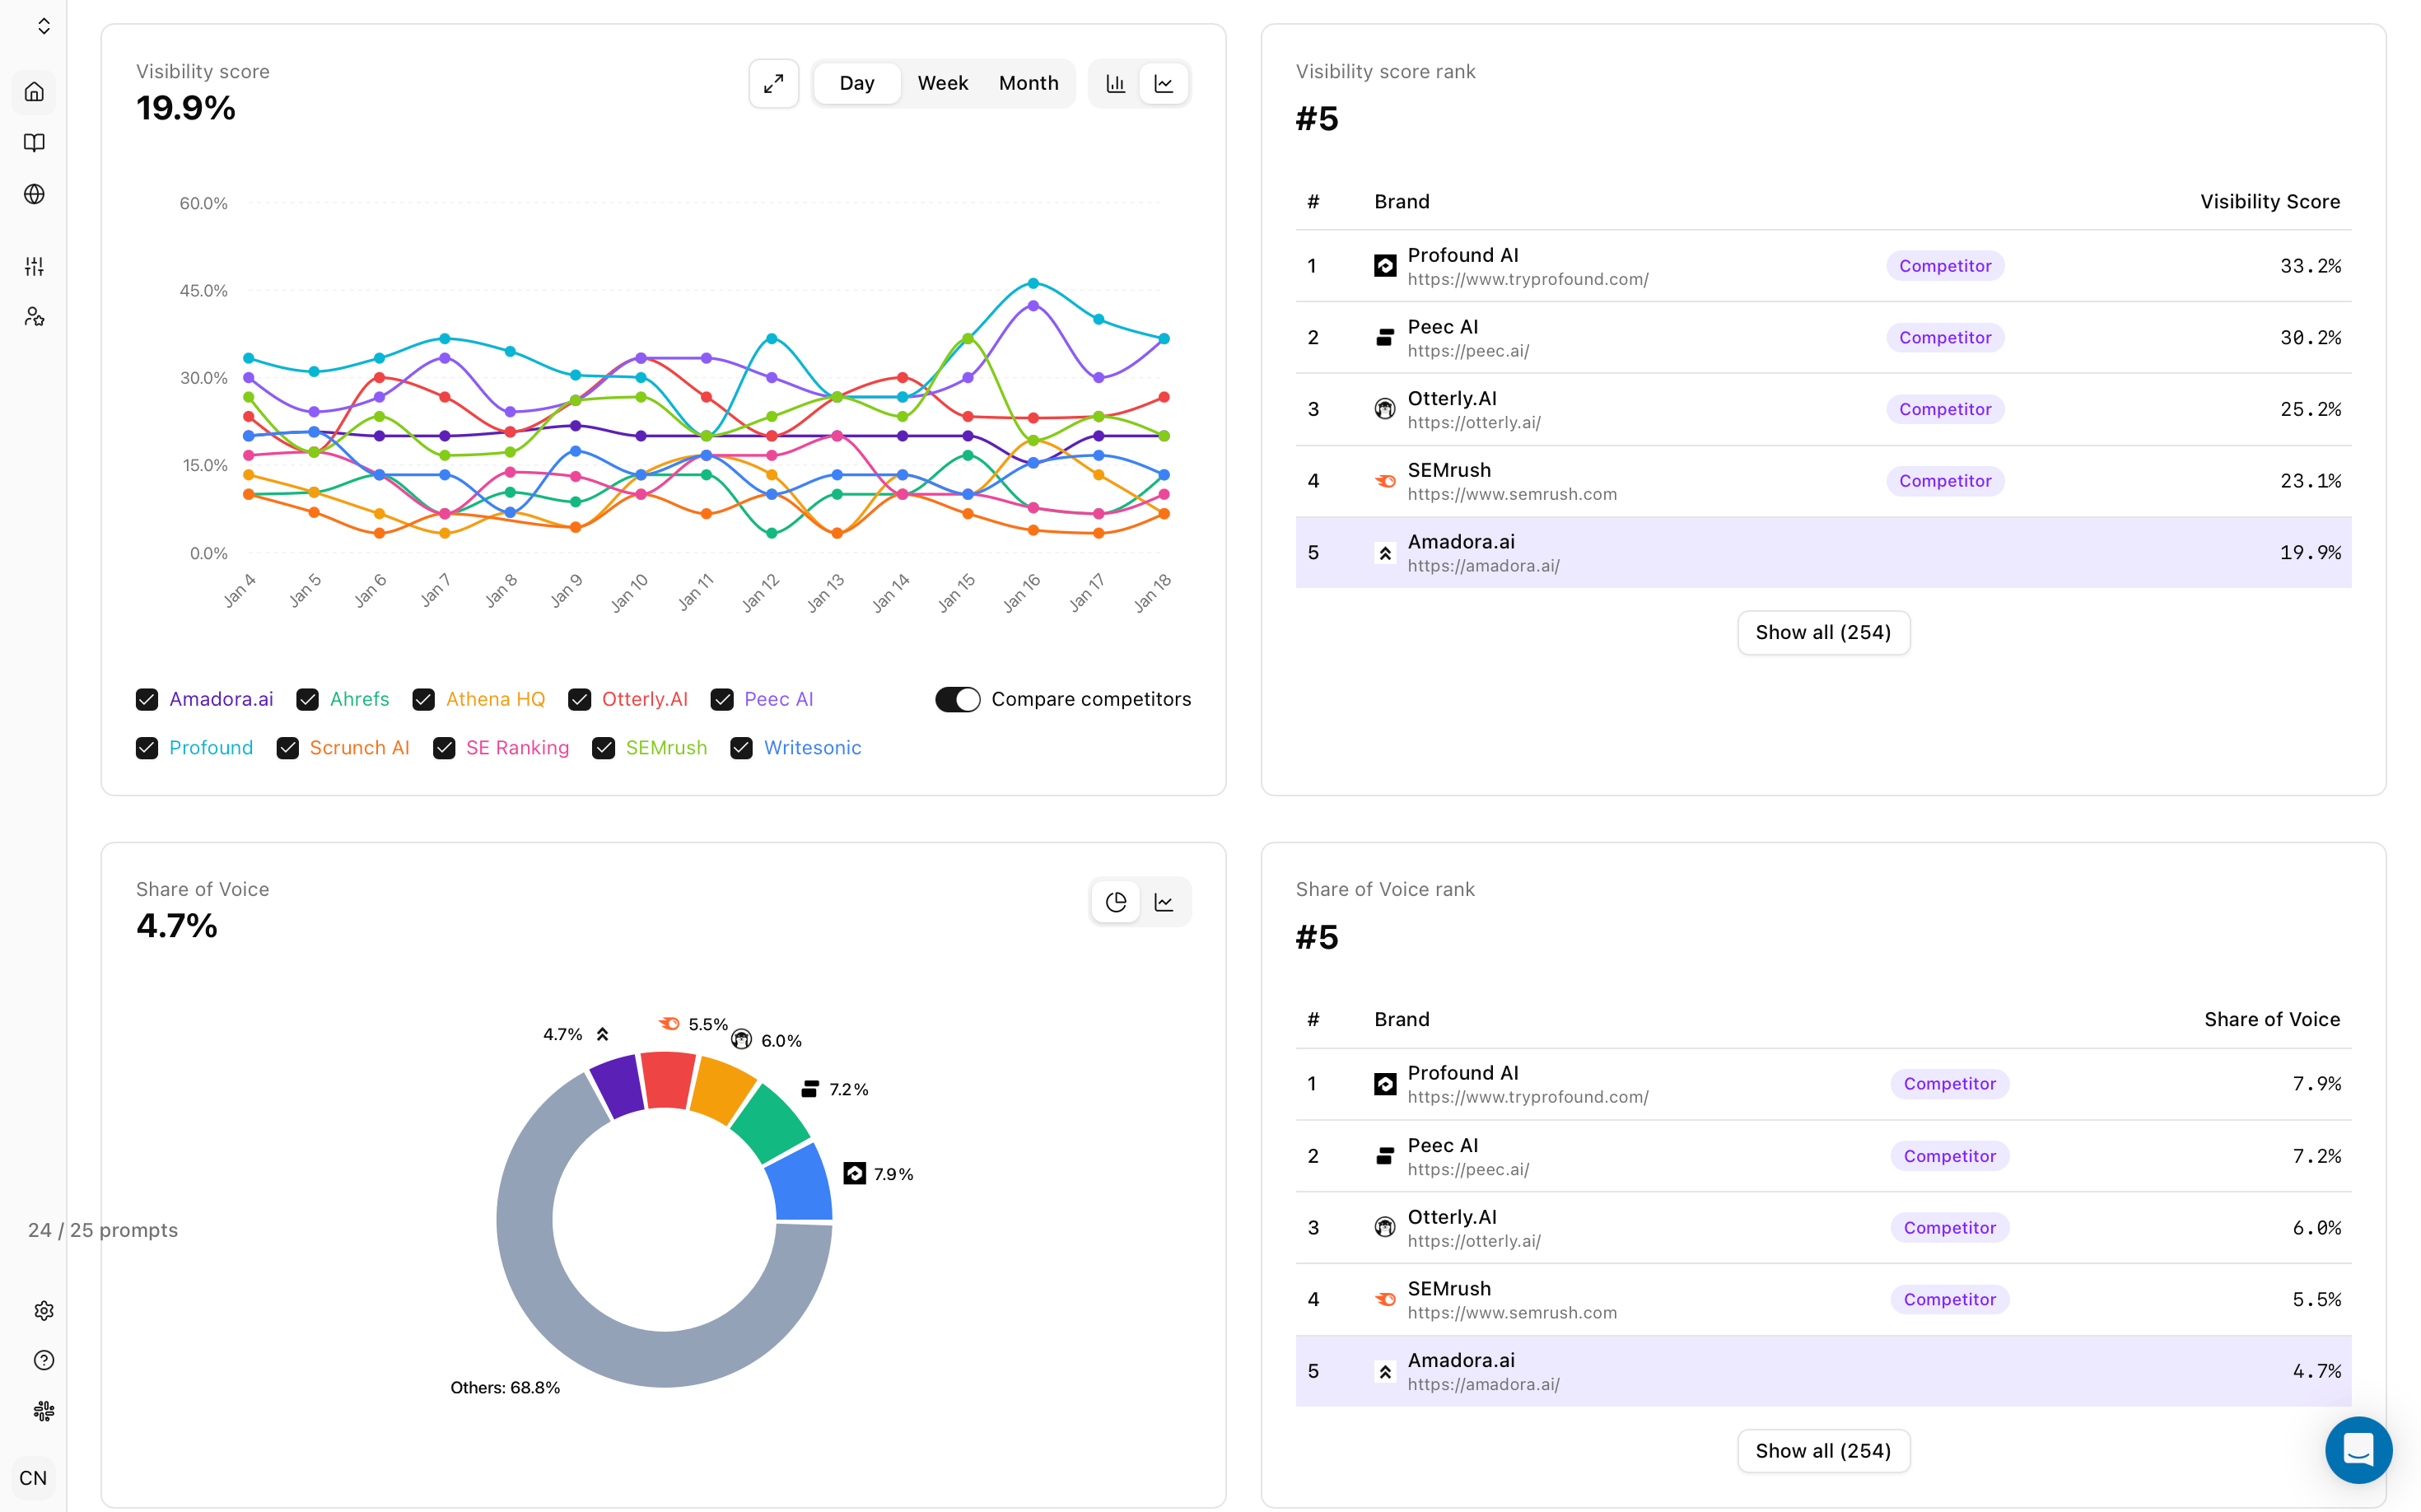Viewport: 2421px width, 1512px height.
Task: Uncheck the Peec AI series checkbox
Action: click(722, 700)
